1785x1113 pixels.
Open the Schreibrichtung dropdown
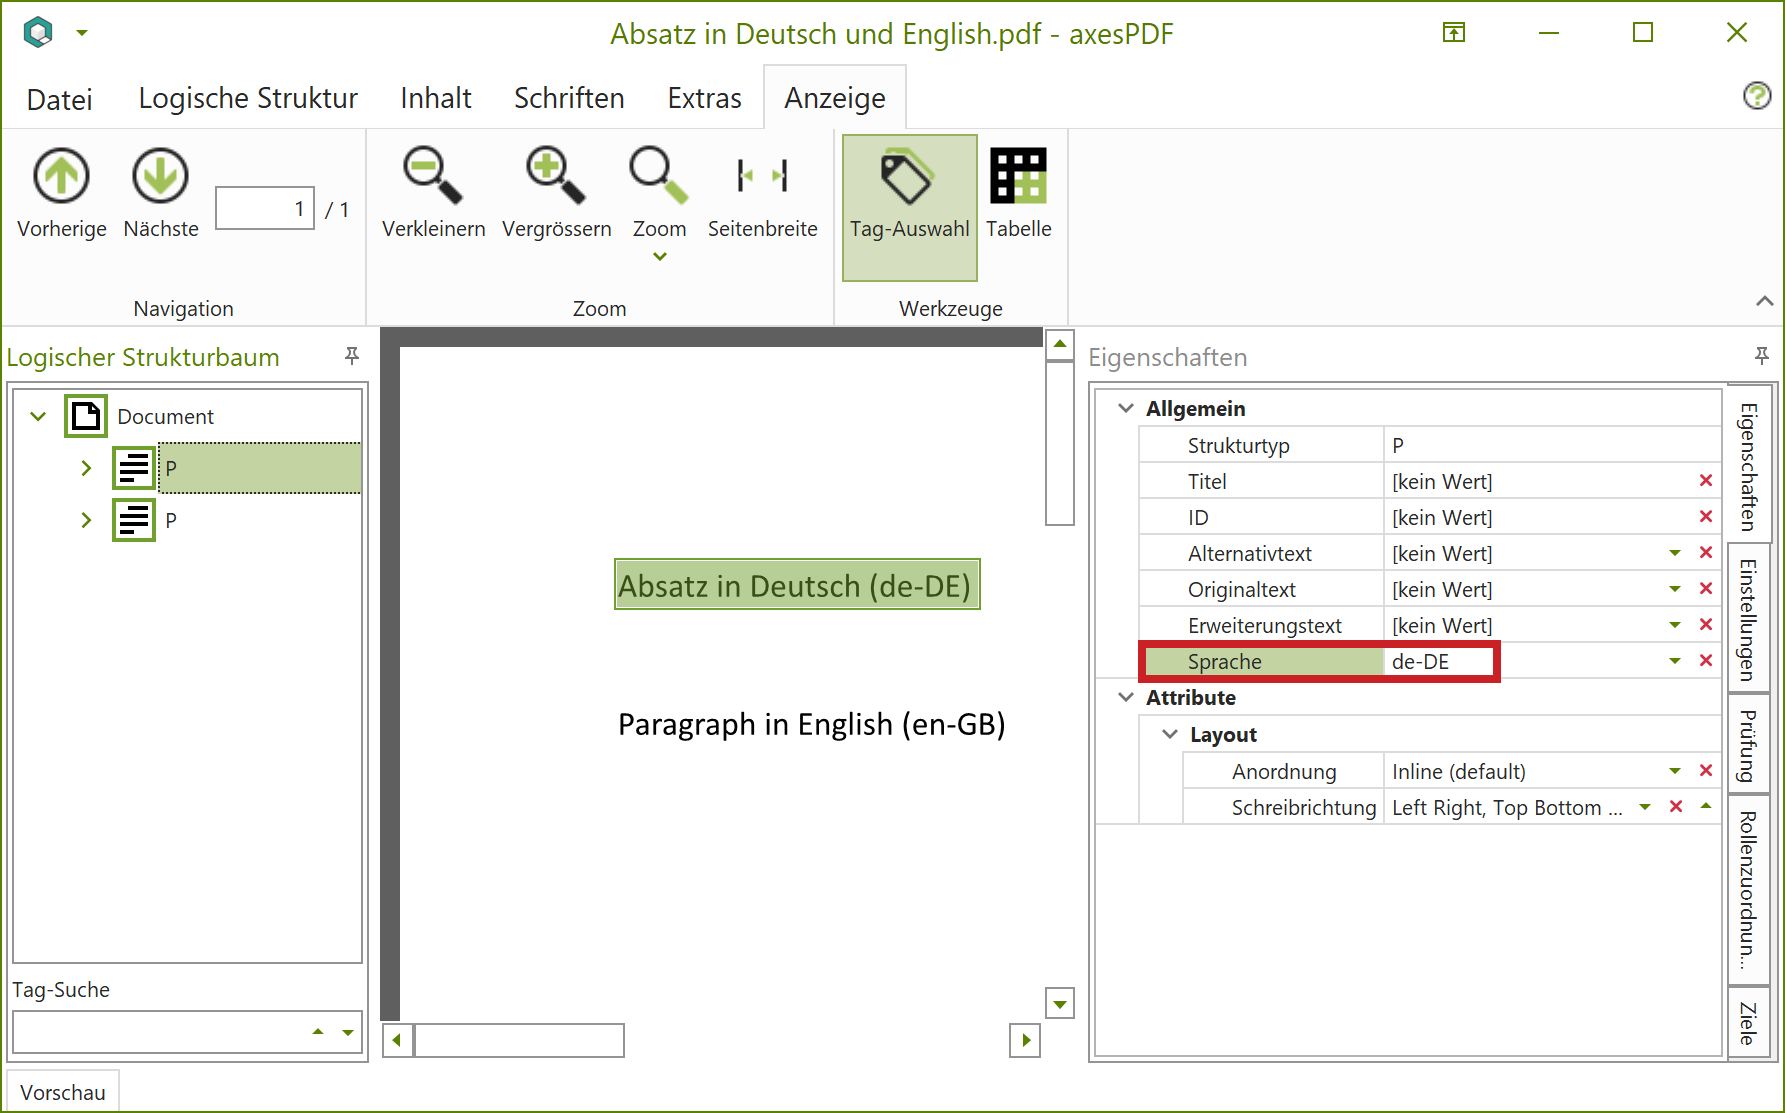coord(1645,807)
